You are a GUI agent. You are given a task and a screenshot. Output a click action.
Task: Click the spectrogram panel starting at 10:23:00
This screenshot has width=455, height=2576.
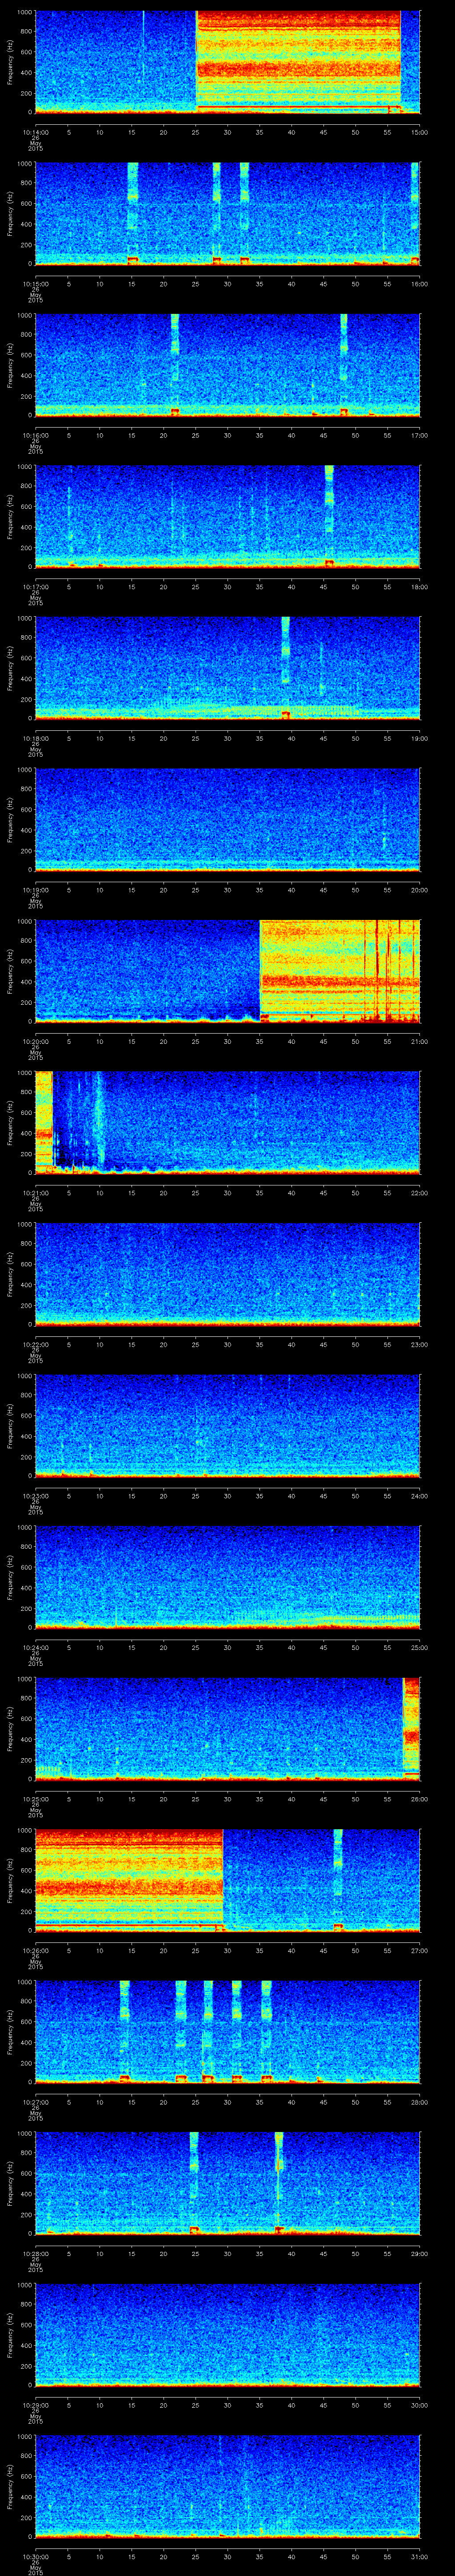click(x=228, y=1426)
